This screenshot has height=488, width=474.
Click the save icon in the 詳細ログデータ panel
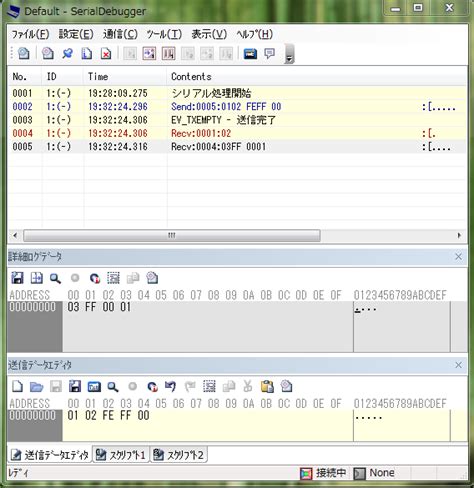[17, 278]
